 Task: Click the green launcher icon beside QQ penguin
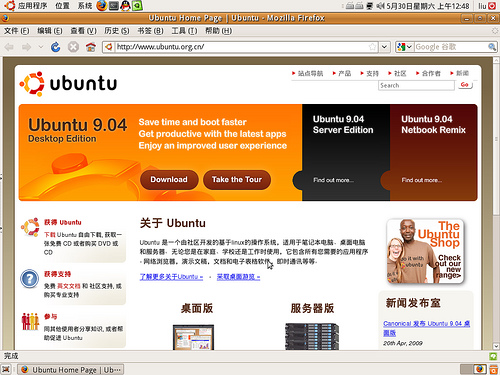[x=137, y=5]
